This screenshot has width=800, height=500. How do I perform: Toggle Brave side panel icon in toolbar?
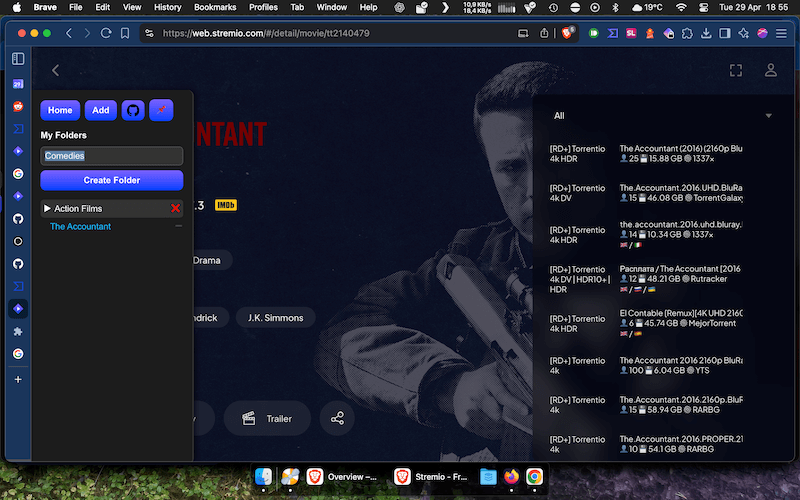coord(724,33)
